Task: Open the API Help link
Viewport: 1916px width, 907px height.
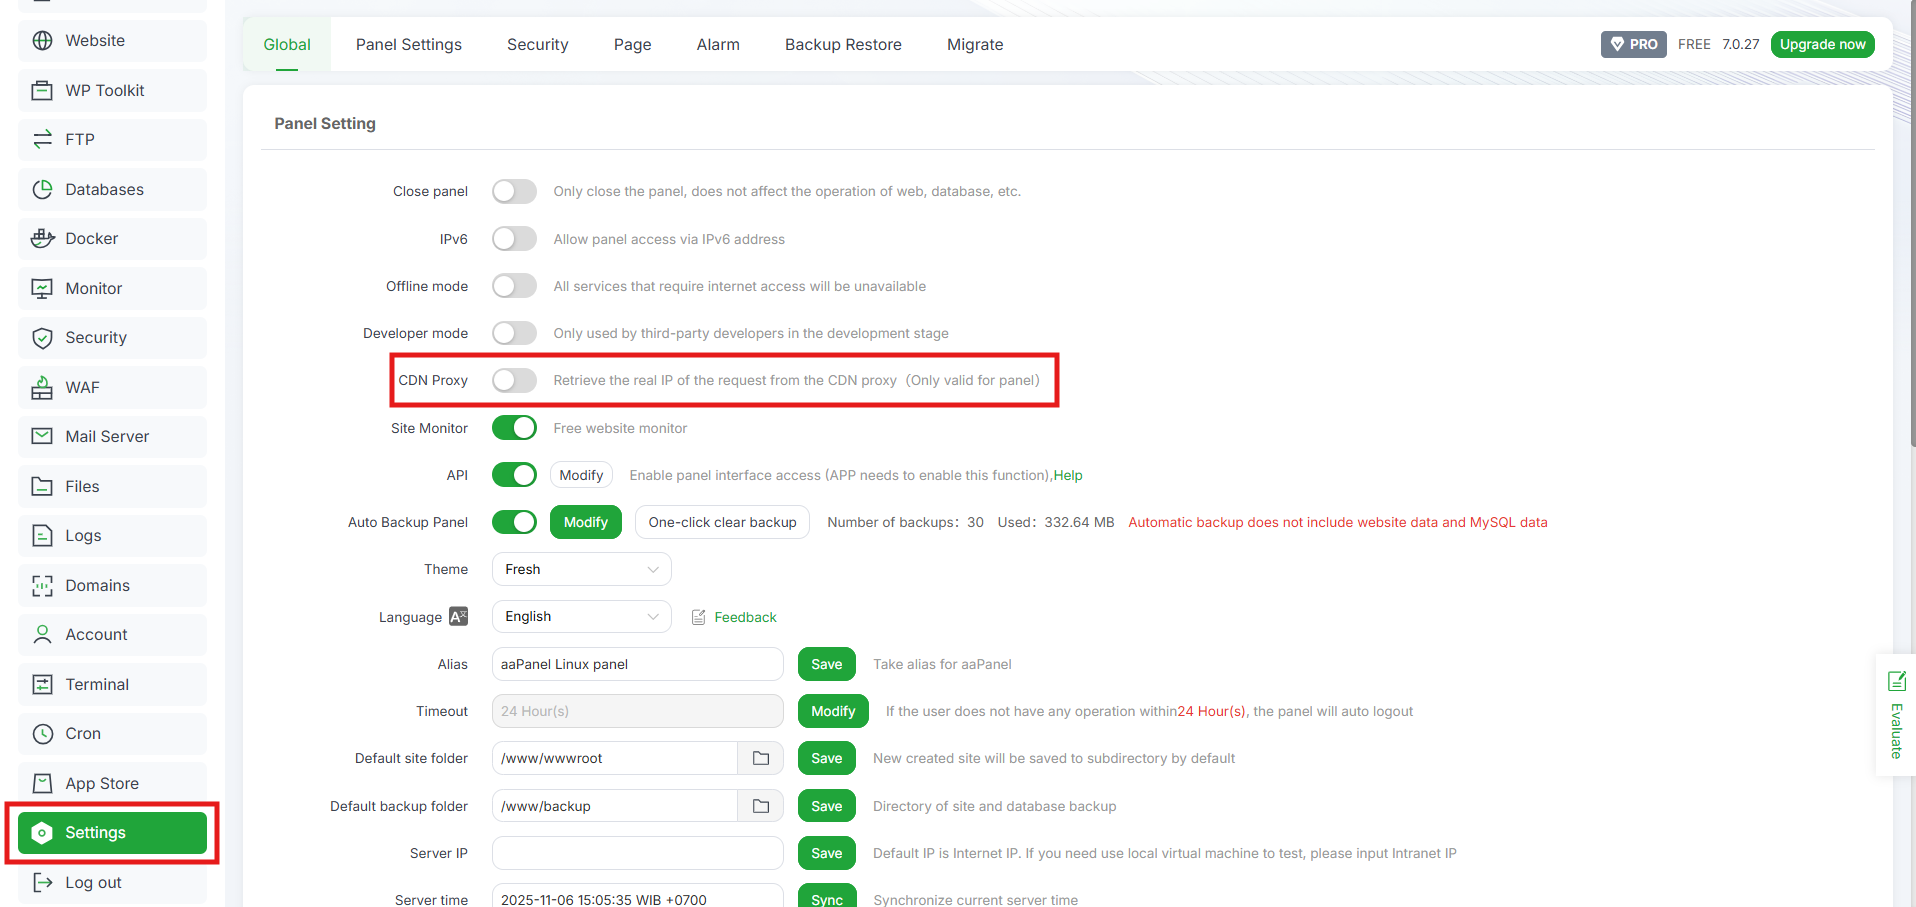Action: pos(1068,475)
